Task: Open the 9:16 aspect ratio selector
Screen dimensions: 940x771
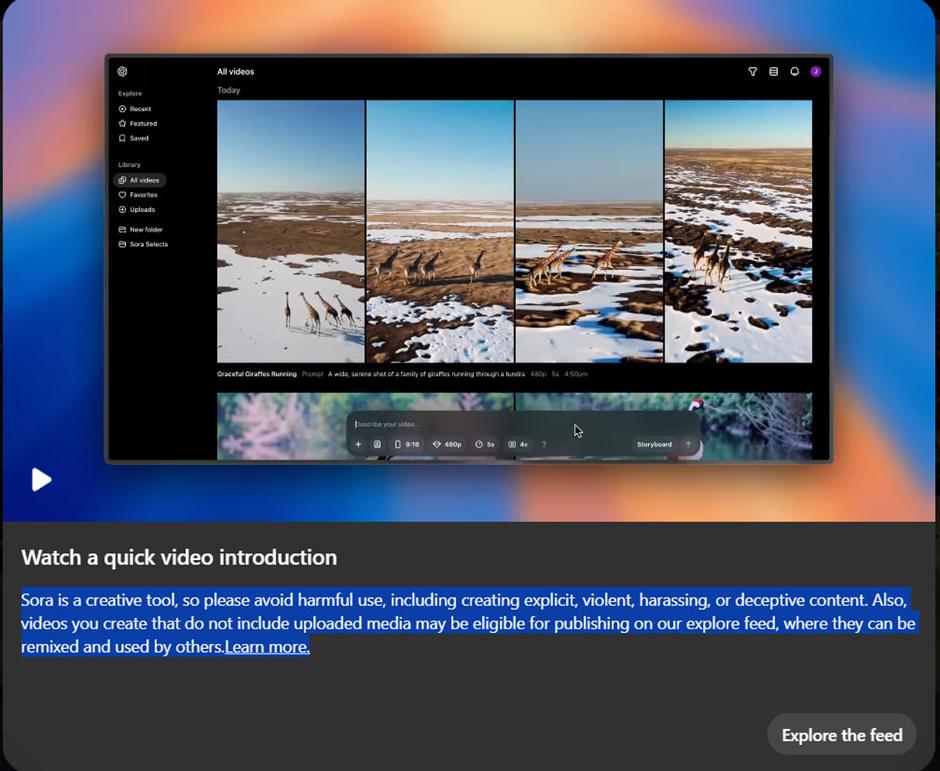Action: pyautogui.click(x=407, y=444)
